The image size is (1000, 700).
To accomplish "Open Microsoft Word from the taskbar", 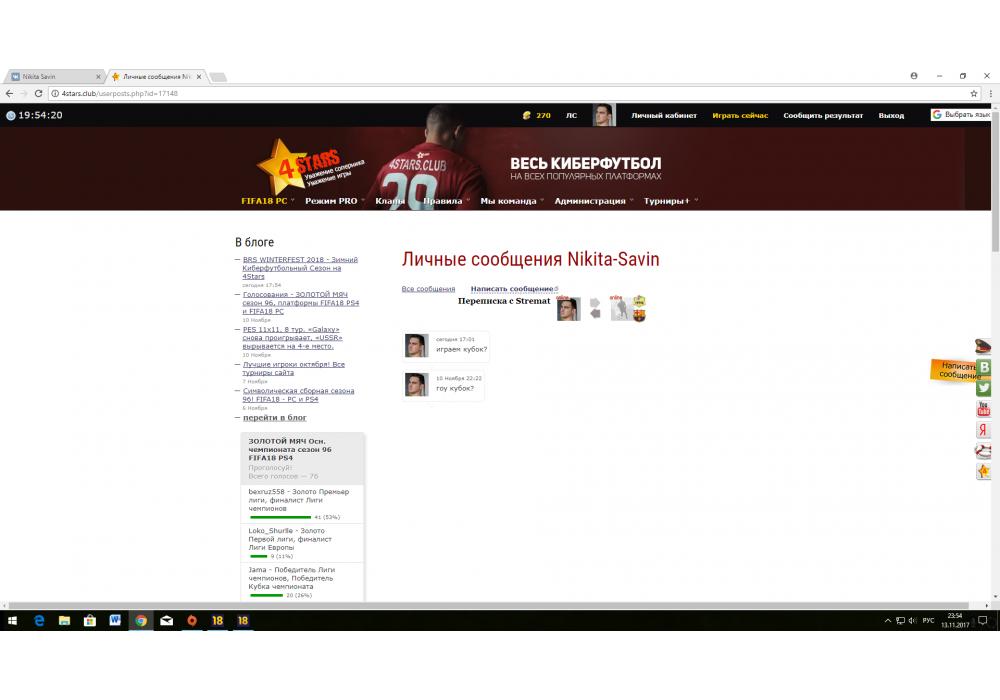I will 115,620.
